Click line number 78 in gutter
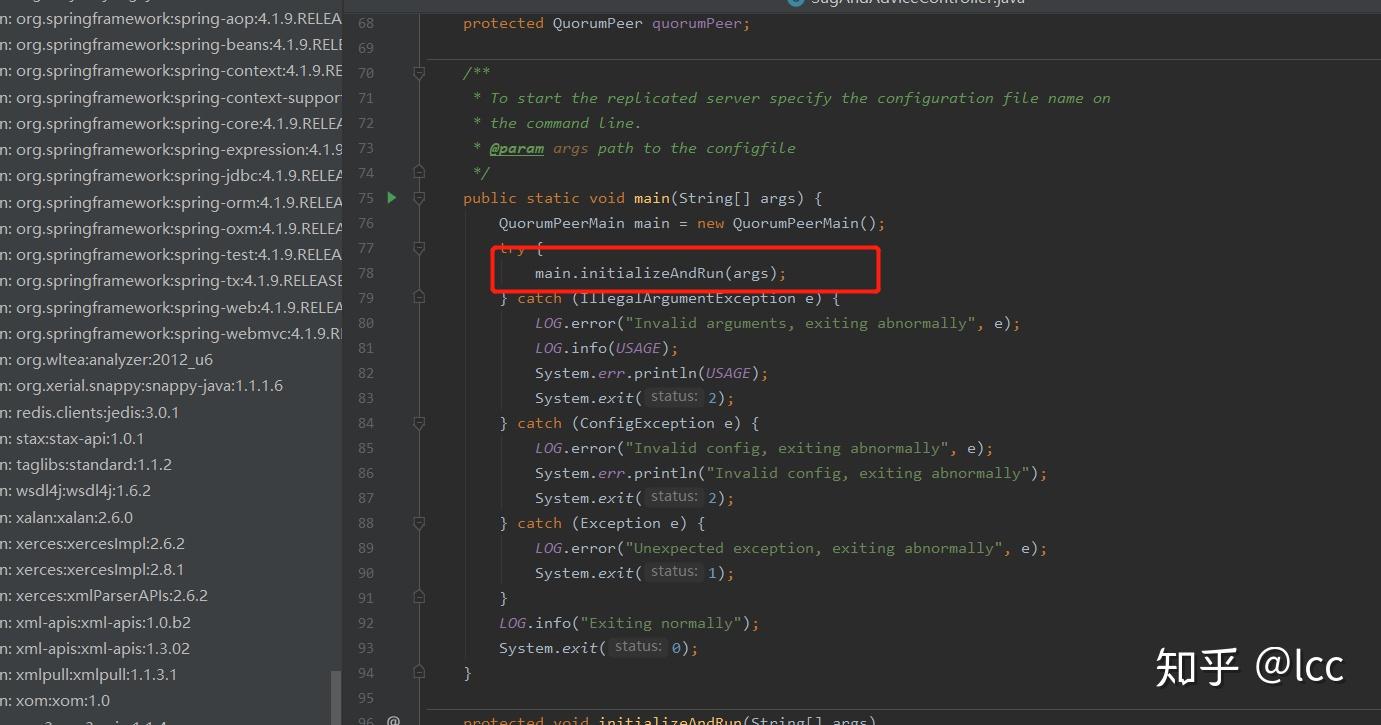The image size is (1381, 725). [365, 273]
